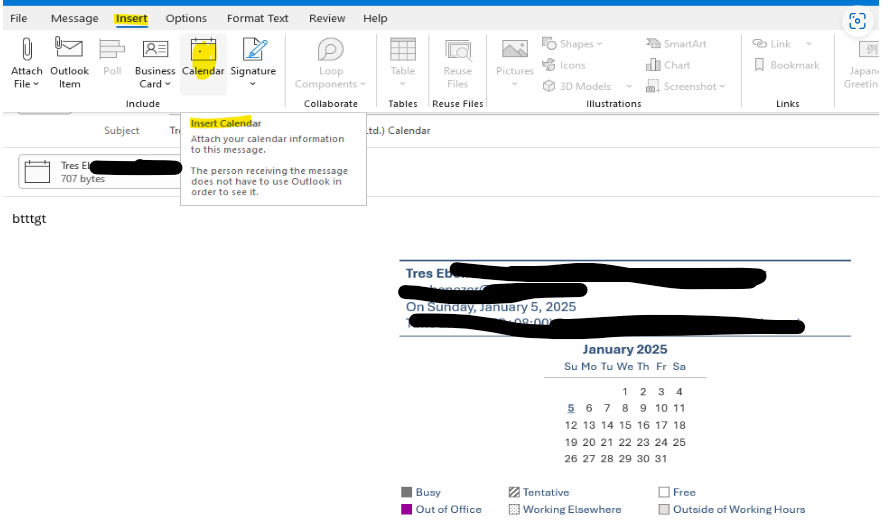Insert an Outlook Item
The height and width of the screenshot is (531, 895).
click(69, 63)
